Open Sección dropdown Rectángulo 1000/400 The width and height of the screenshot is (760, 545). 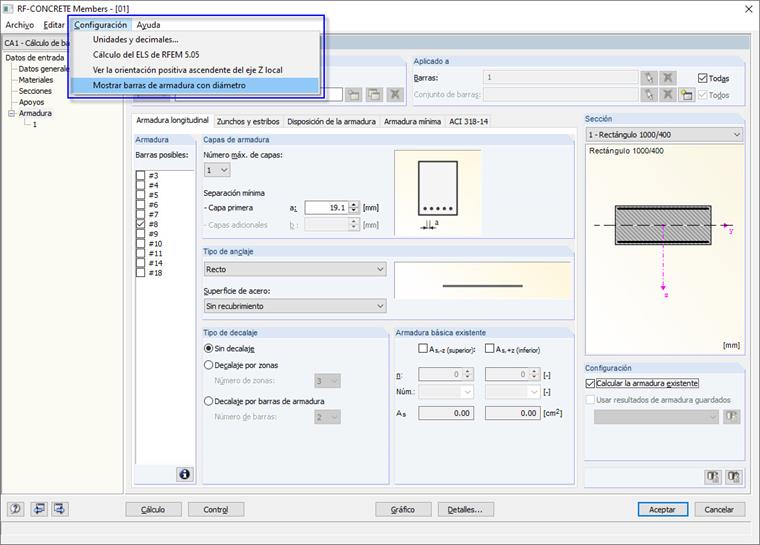coord(664,135)
